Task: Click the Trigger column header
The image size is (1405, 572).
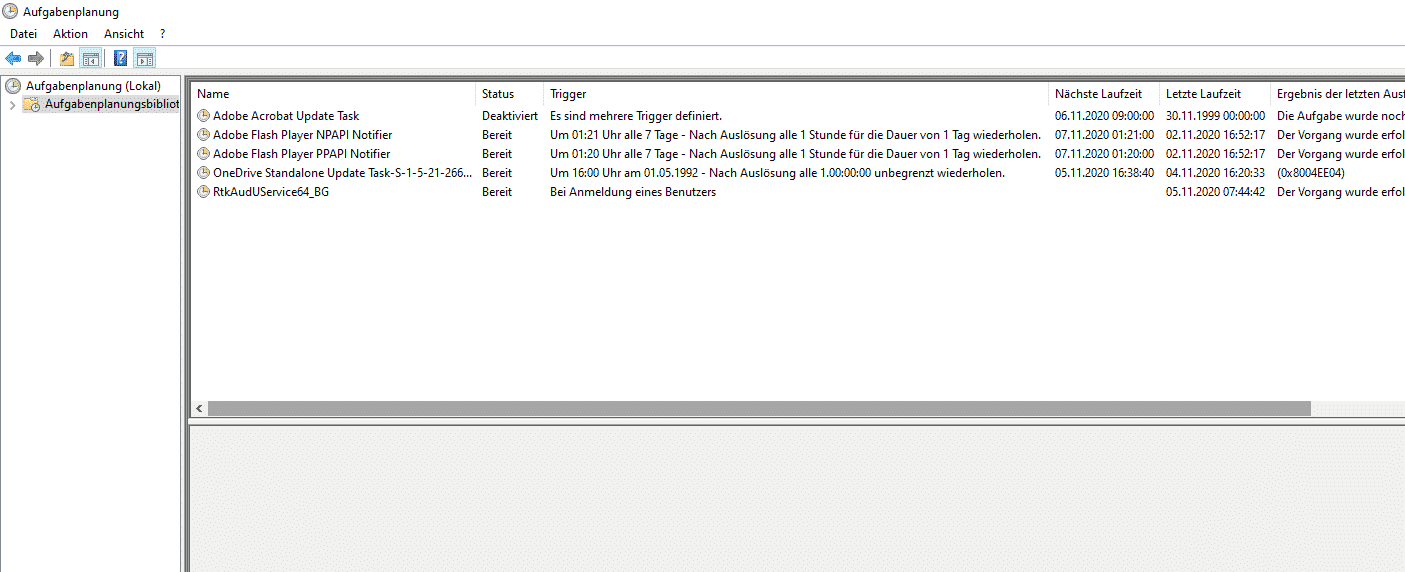Action: pos(568,94)
